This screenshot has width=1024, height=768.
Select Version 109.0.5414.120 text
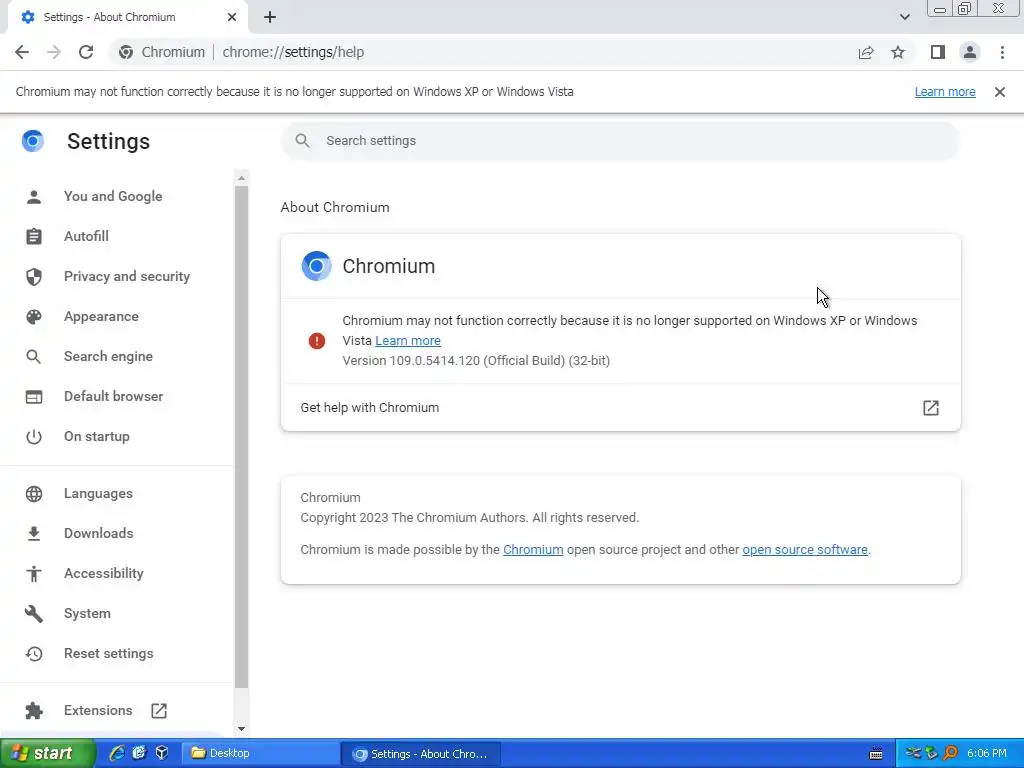(411, 360)
